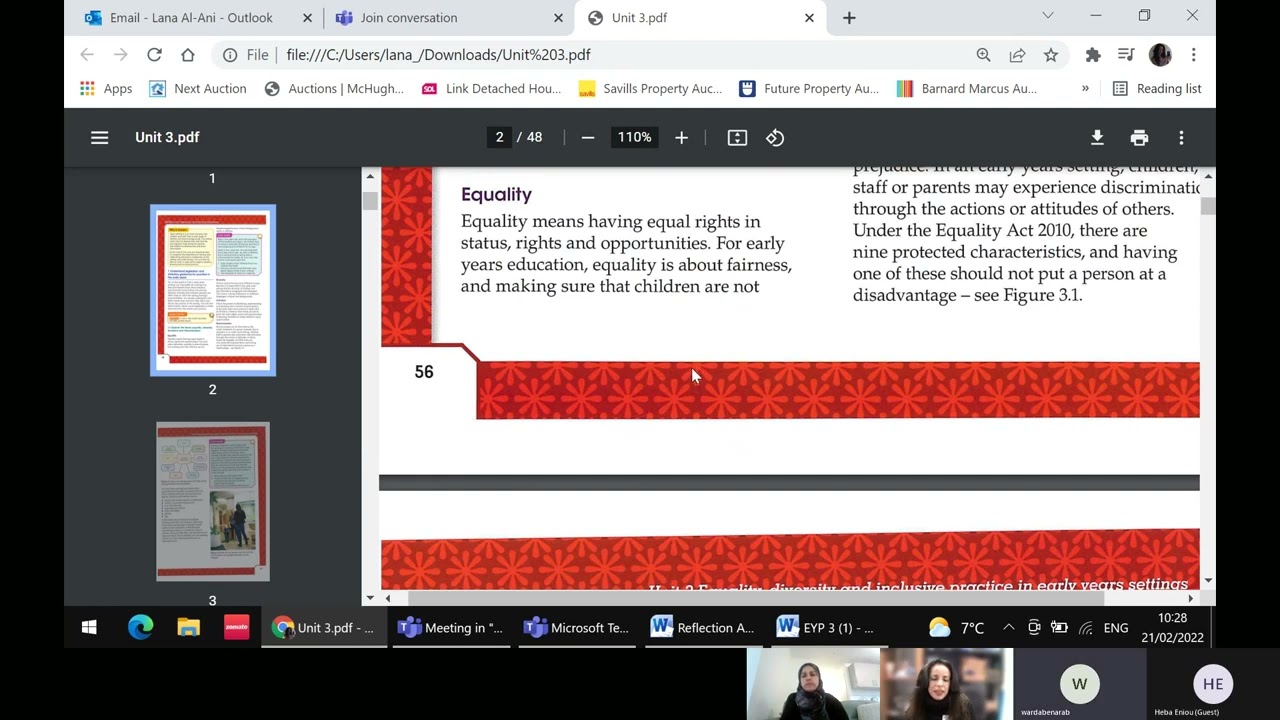Open the PDF viewer more actions menu
1280x720 pixels.
coord(1181,138)
